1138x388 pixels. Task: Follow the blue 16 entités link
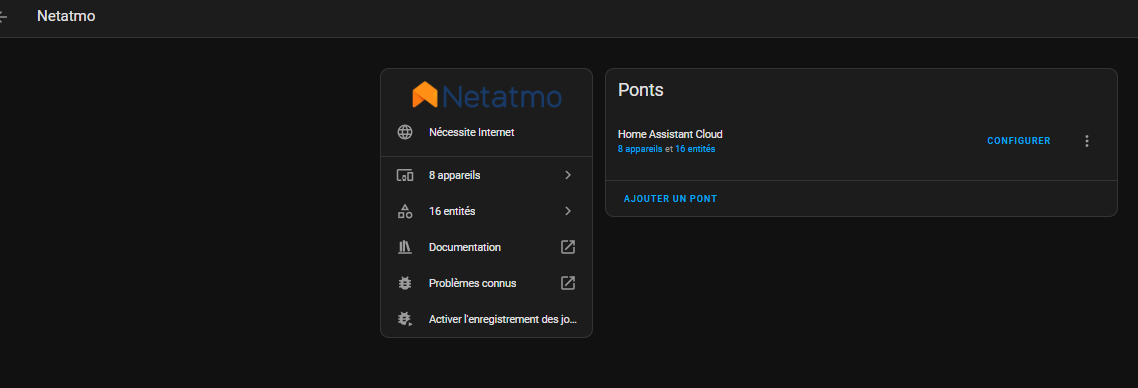pos(695,149)
